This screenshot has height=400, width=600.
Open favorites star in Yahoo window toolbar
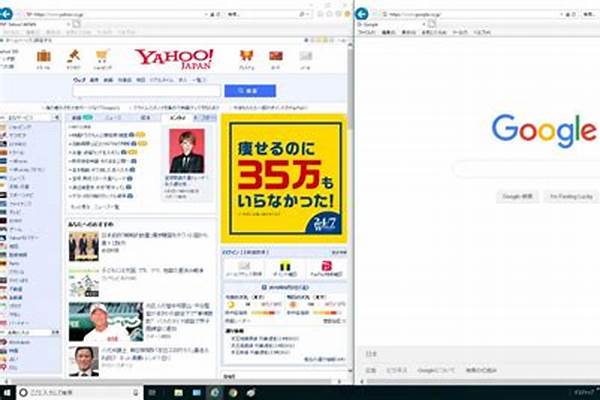tap(329, 14)
